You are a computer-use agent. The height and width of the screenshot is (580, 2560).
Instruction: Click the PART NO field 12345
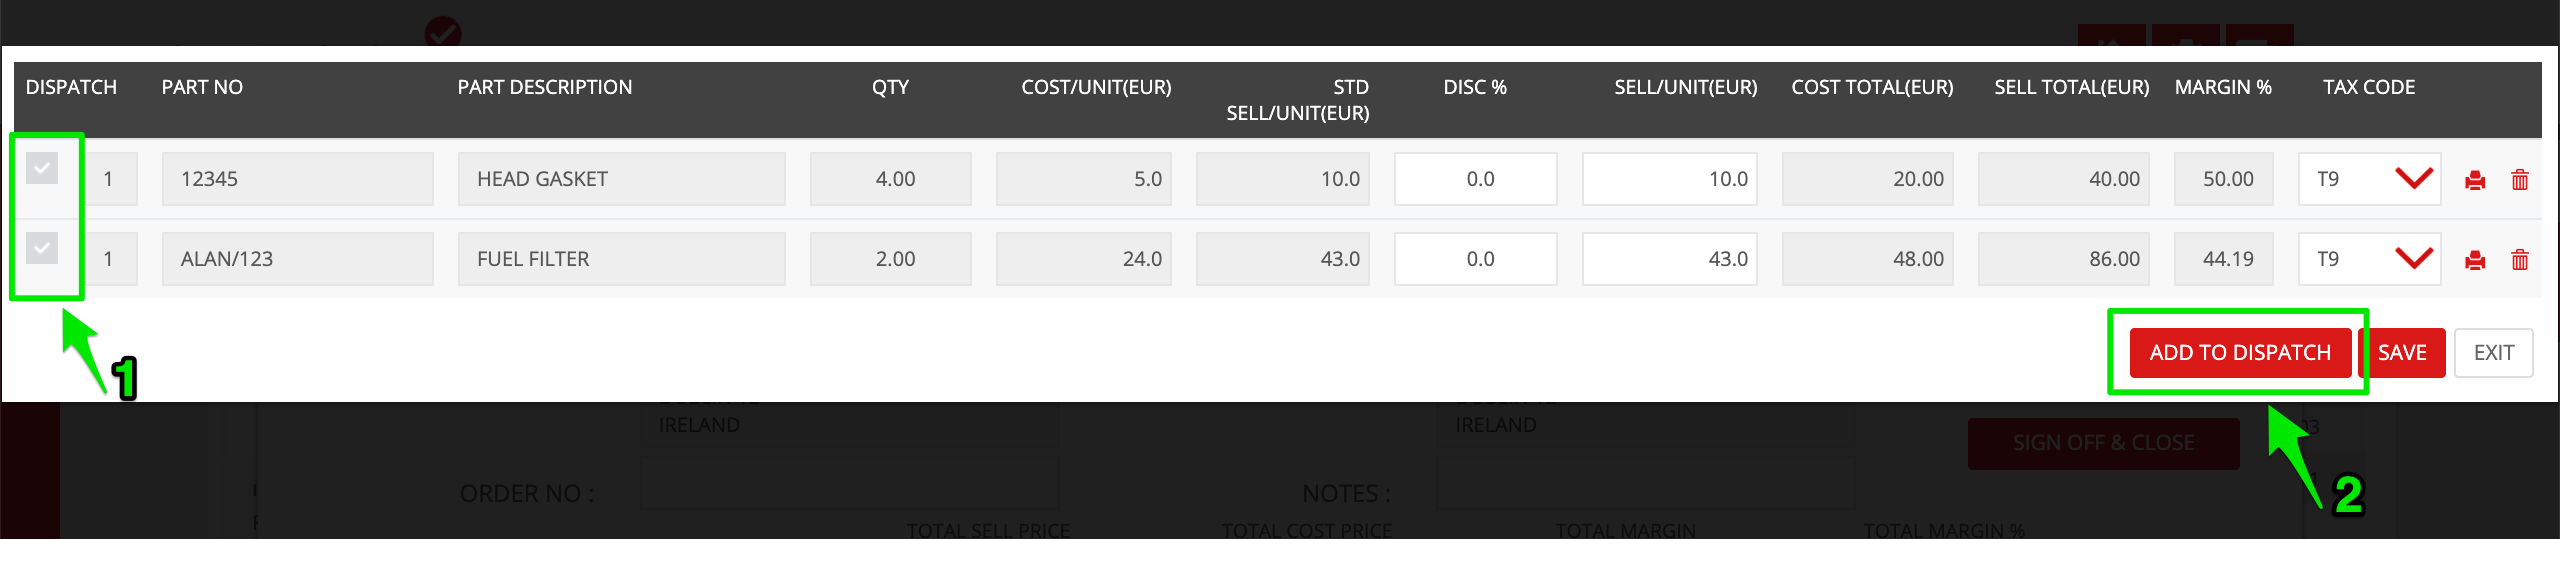pyautogui.click(x=298, y=179)
